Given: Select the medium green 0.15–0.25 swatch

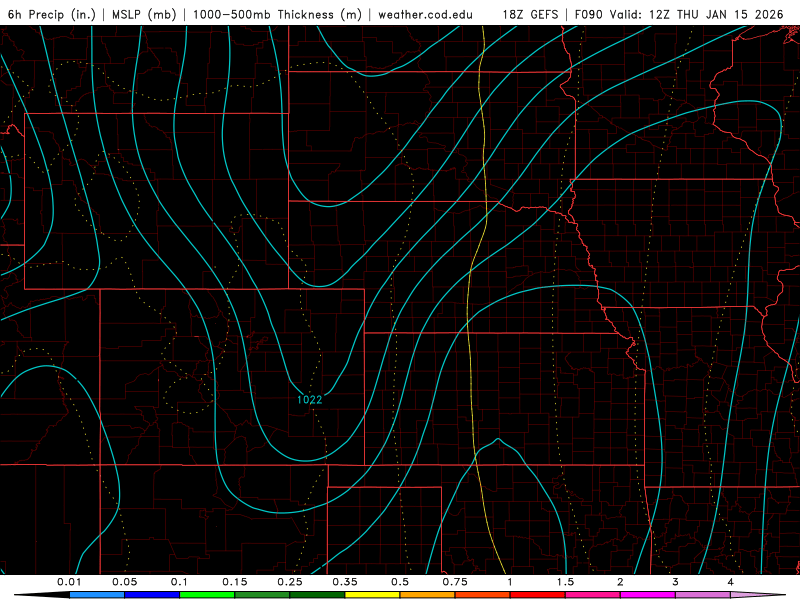Looking at the screenshot, I should pos(262,595).
